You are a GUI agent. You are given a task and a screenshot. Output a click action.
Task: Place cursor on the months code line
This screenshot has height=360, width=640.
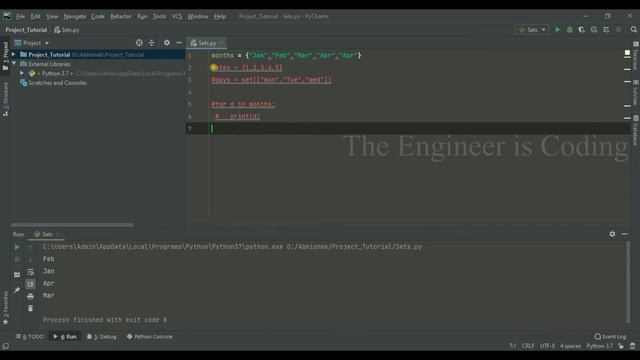(x=286, y=56)
